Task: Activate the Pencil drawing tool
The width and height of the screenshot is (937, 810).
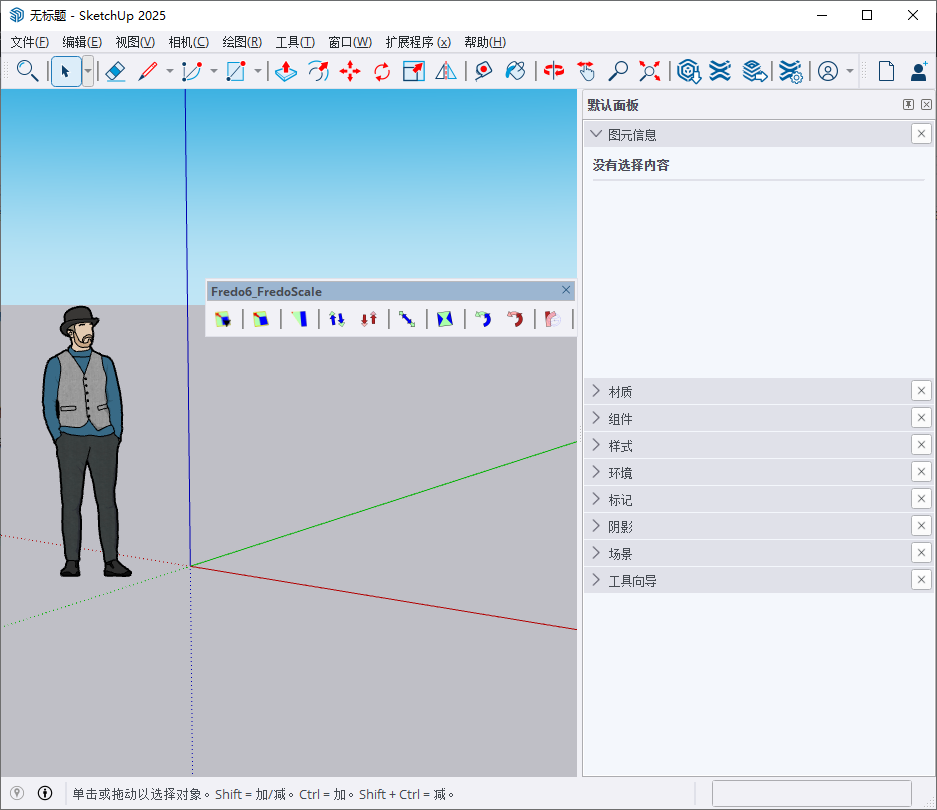Action: (149, 71)
